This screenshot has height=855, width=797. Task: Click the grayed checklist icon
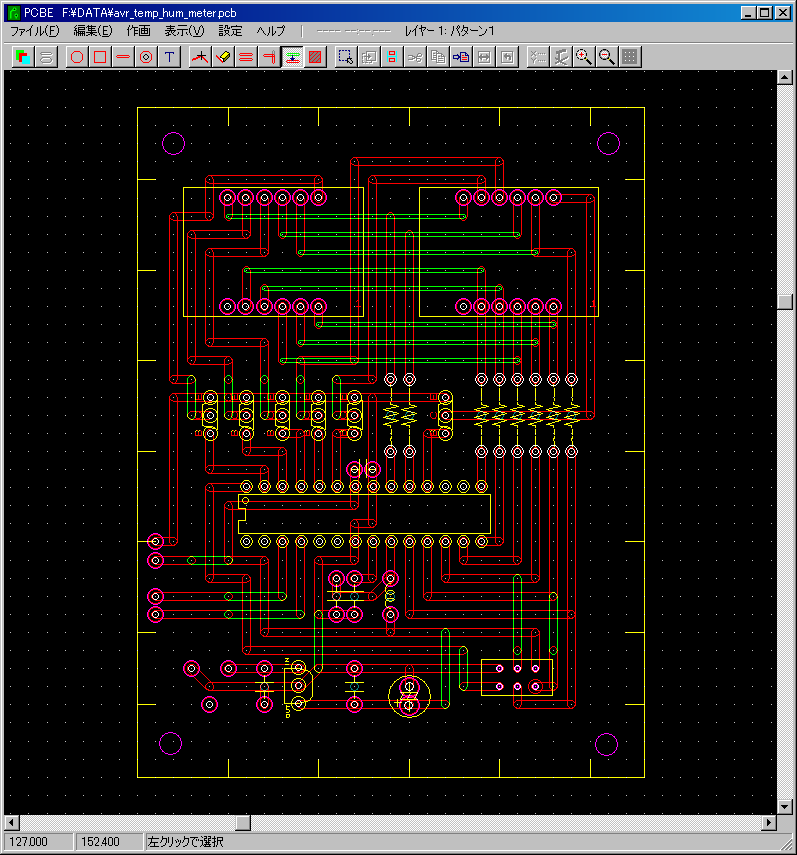tap(538, 57)
